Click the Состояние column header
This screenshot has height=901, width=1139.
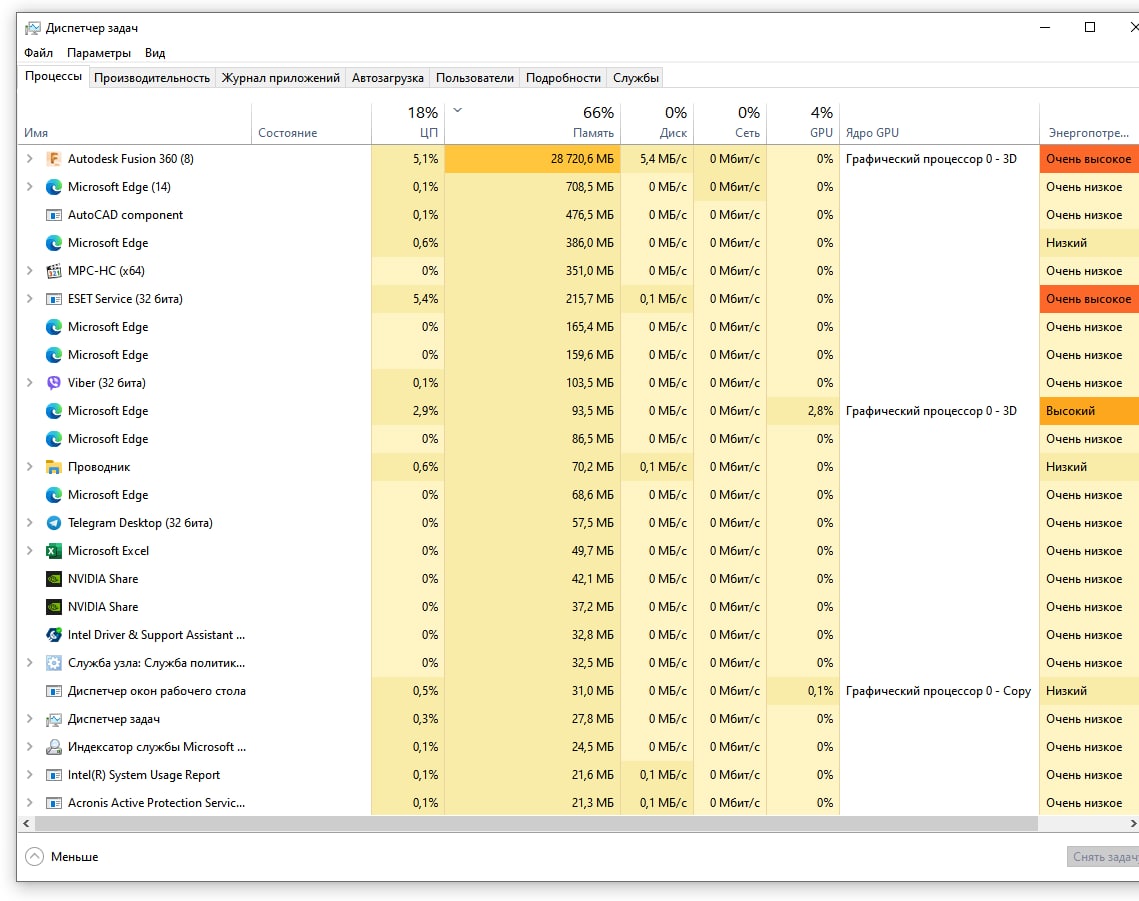point(312,124)
